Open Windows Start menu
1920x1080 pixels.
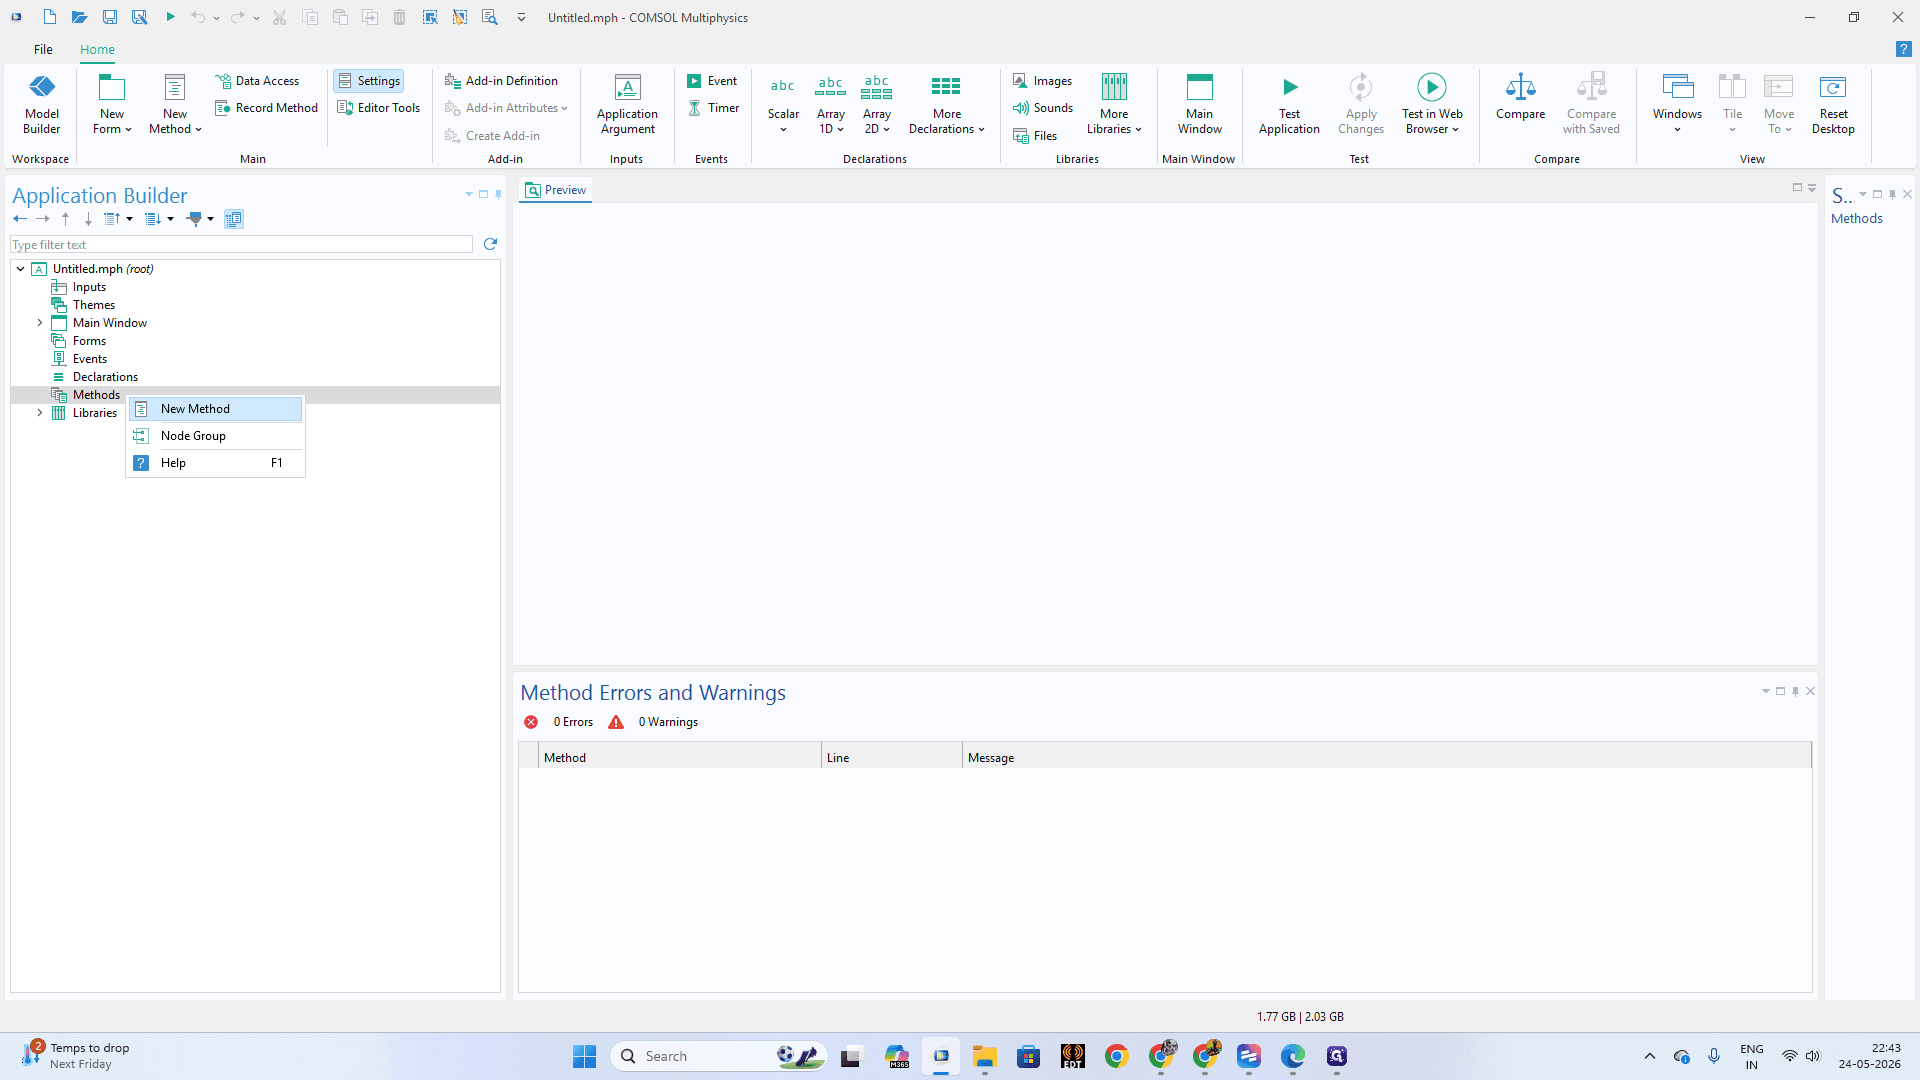(584, 1056)
